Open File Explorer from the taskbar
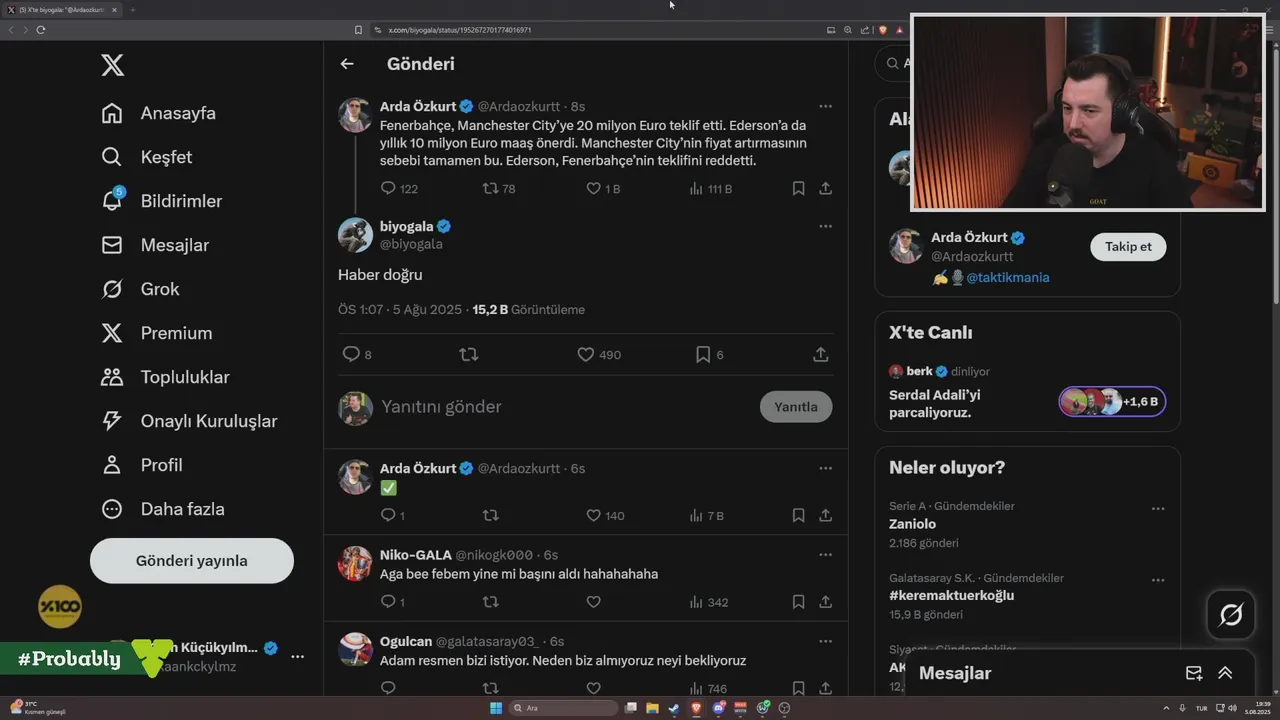 point(652,708)
